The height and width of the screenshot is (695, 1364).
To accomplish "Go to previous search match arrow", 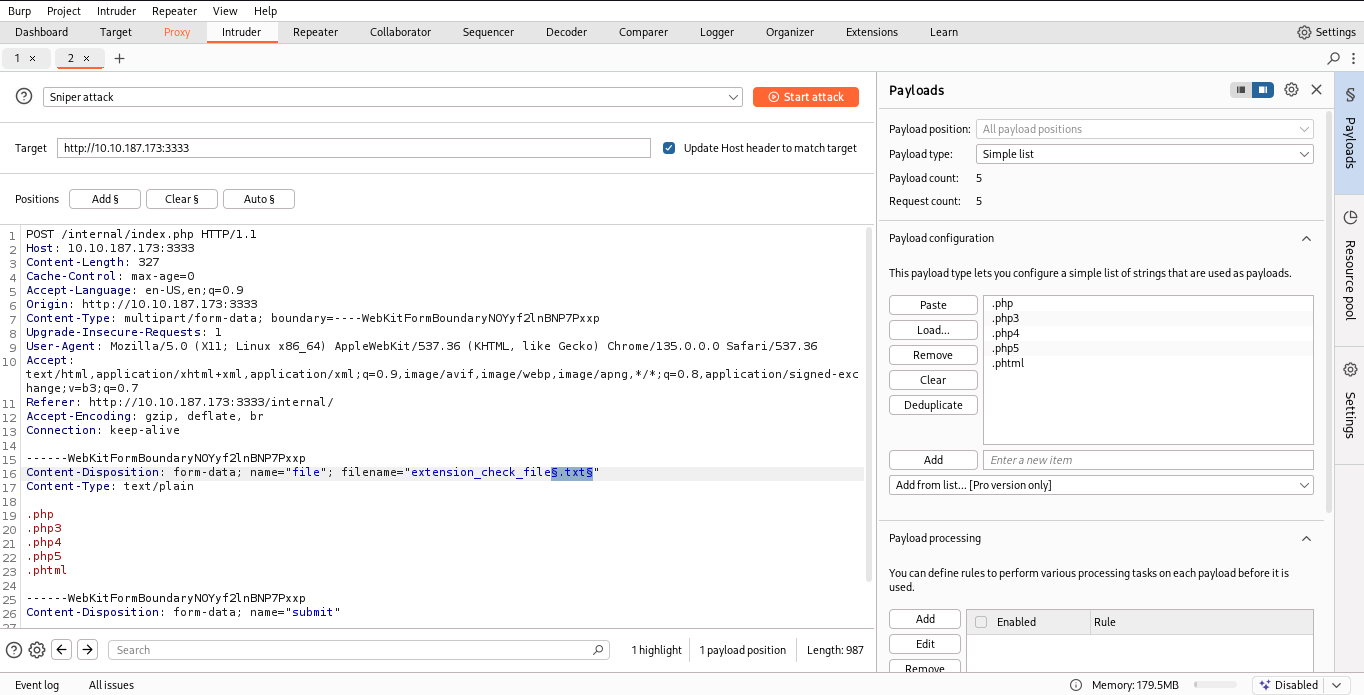I will pos(62,650).
